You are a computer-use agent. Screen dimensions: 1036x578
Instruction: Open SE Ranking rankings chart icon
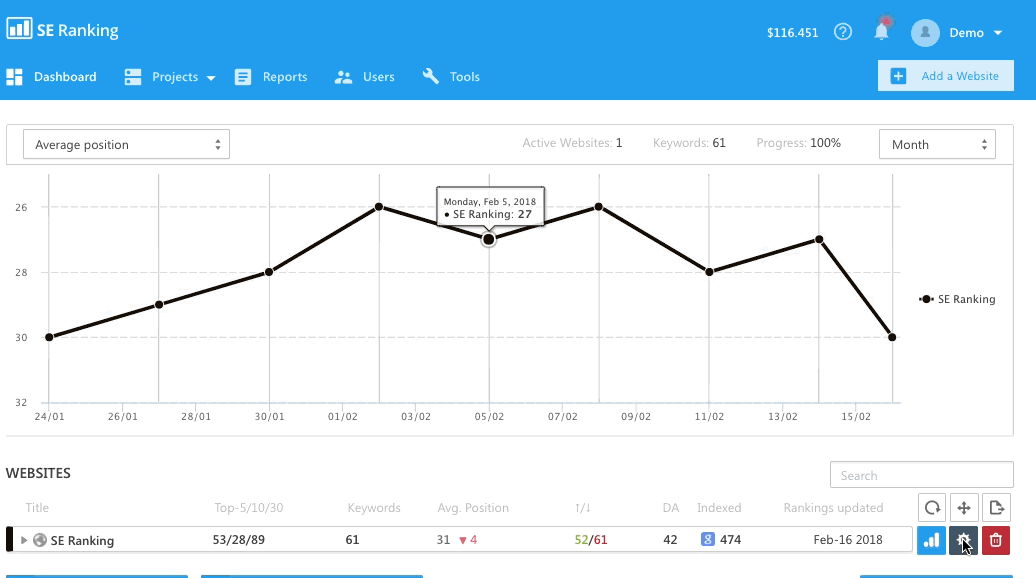[932, 540]
